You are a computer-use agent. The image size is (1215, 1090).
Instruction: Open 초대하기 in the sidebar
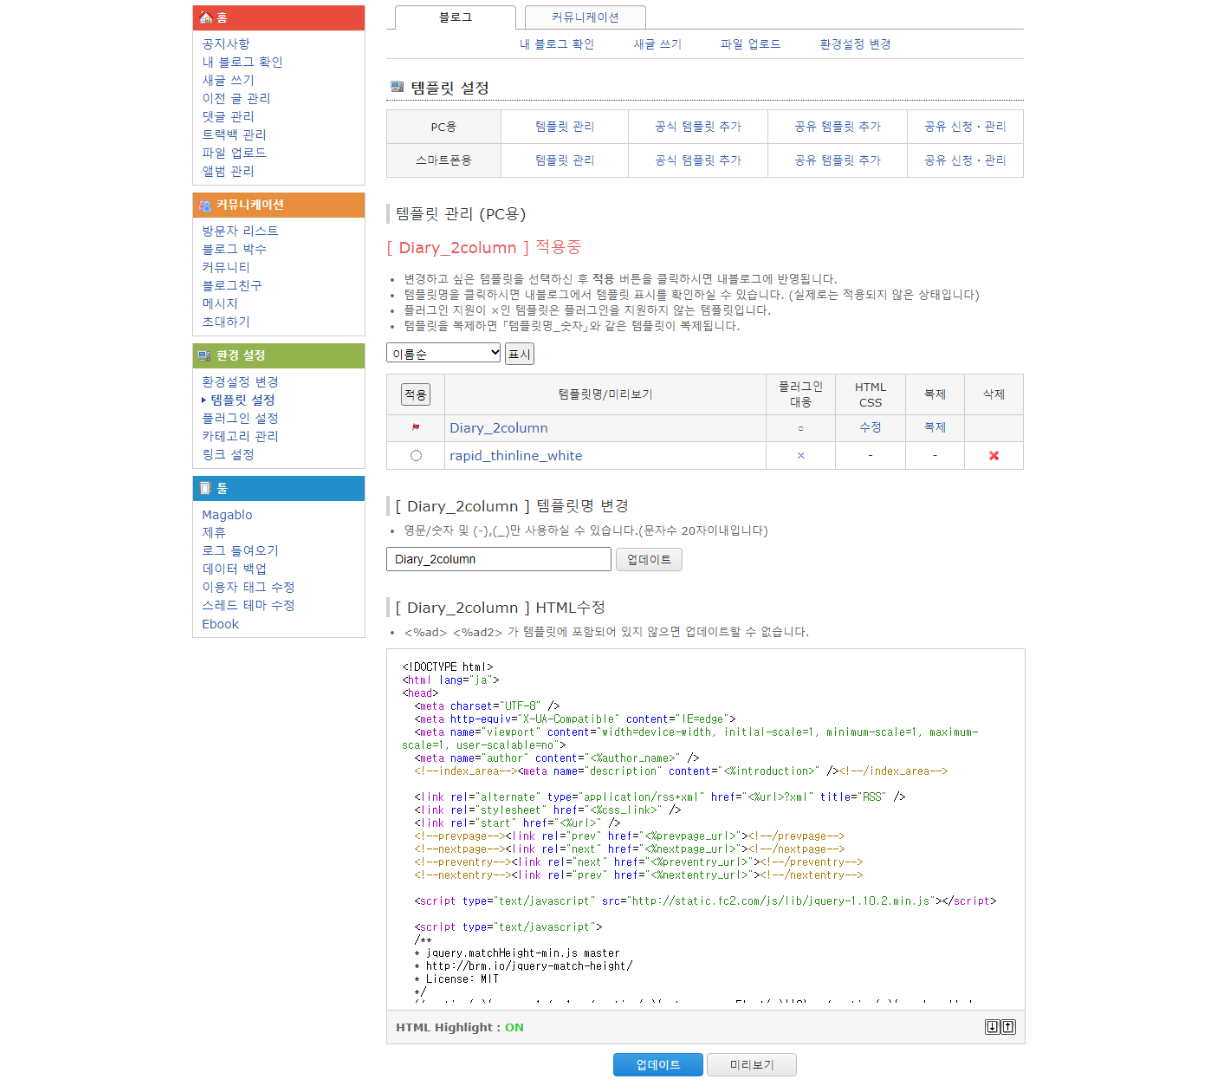click(x=226, y=322)
